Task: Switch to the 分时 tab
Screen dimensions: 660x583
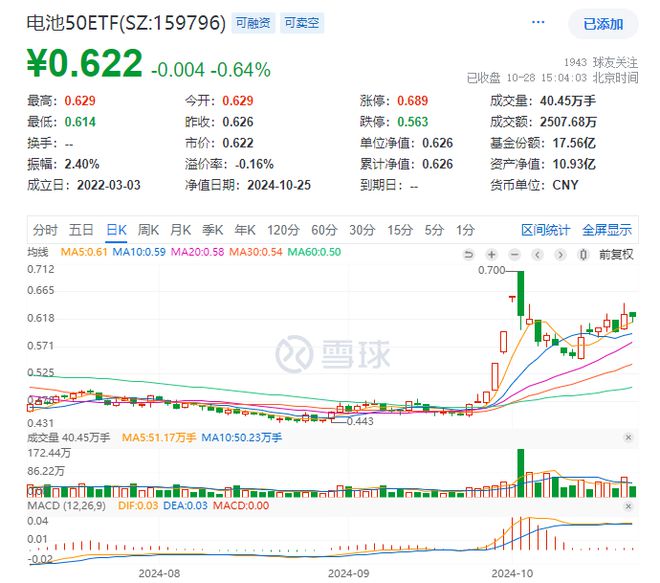Action: [x=45, y=230]
